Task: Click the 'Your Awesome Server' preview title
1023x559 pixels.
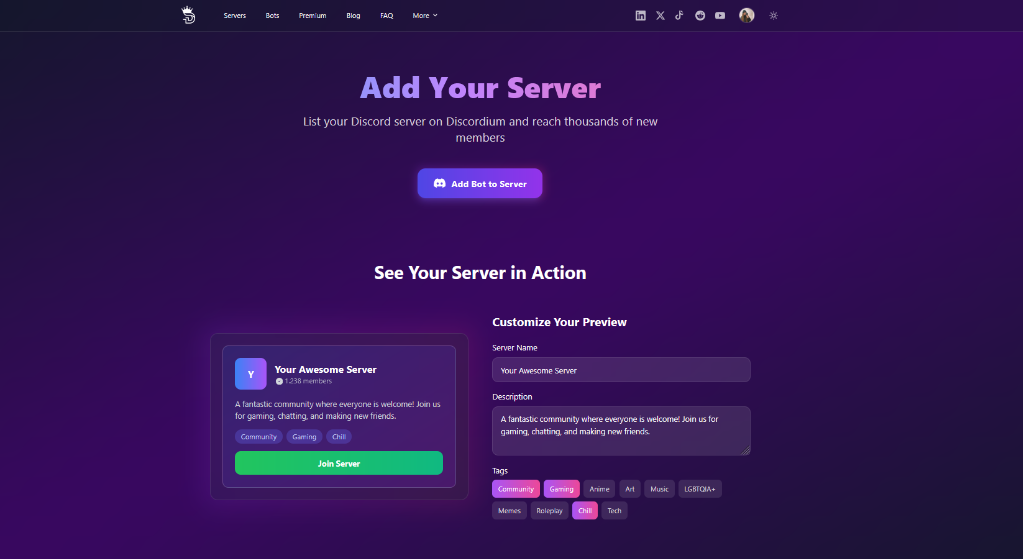Action: (326, 369)
